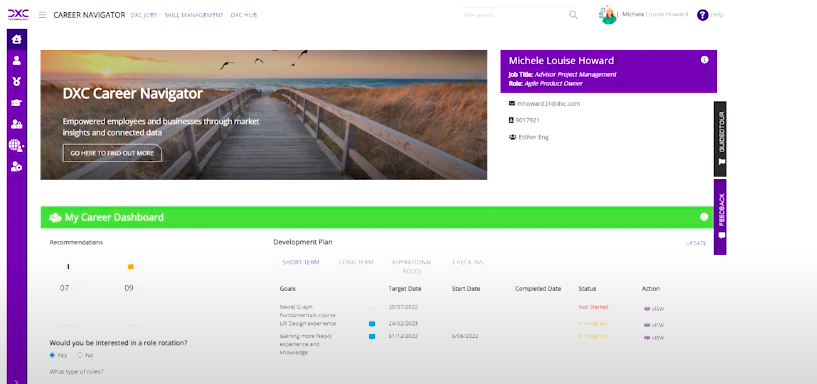Image resolution: width=817 pixels, height=384 pixels.
Task: Click the search magnifier icon
Action: (573, 15)
